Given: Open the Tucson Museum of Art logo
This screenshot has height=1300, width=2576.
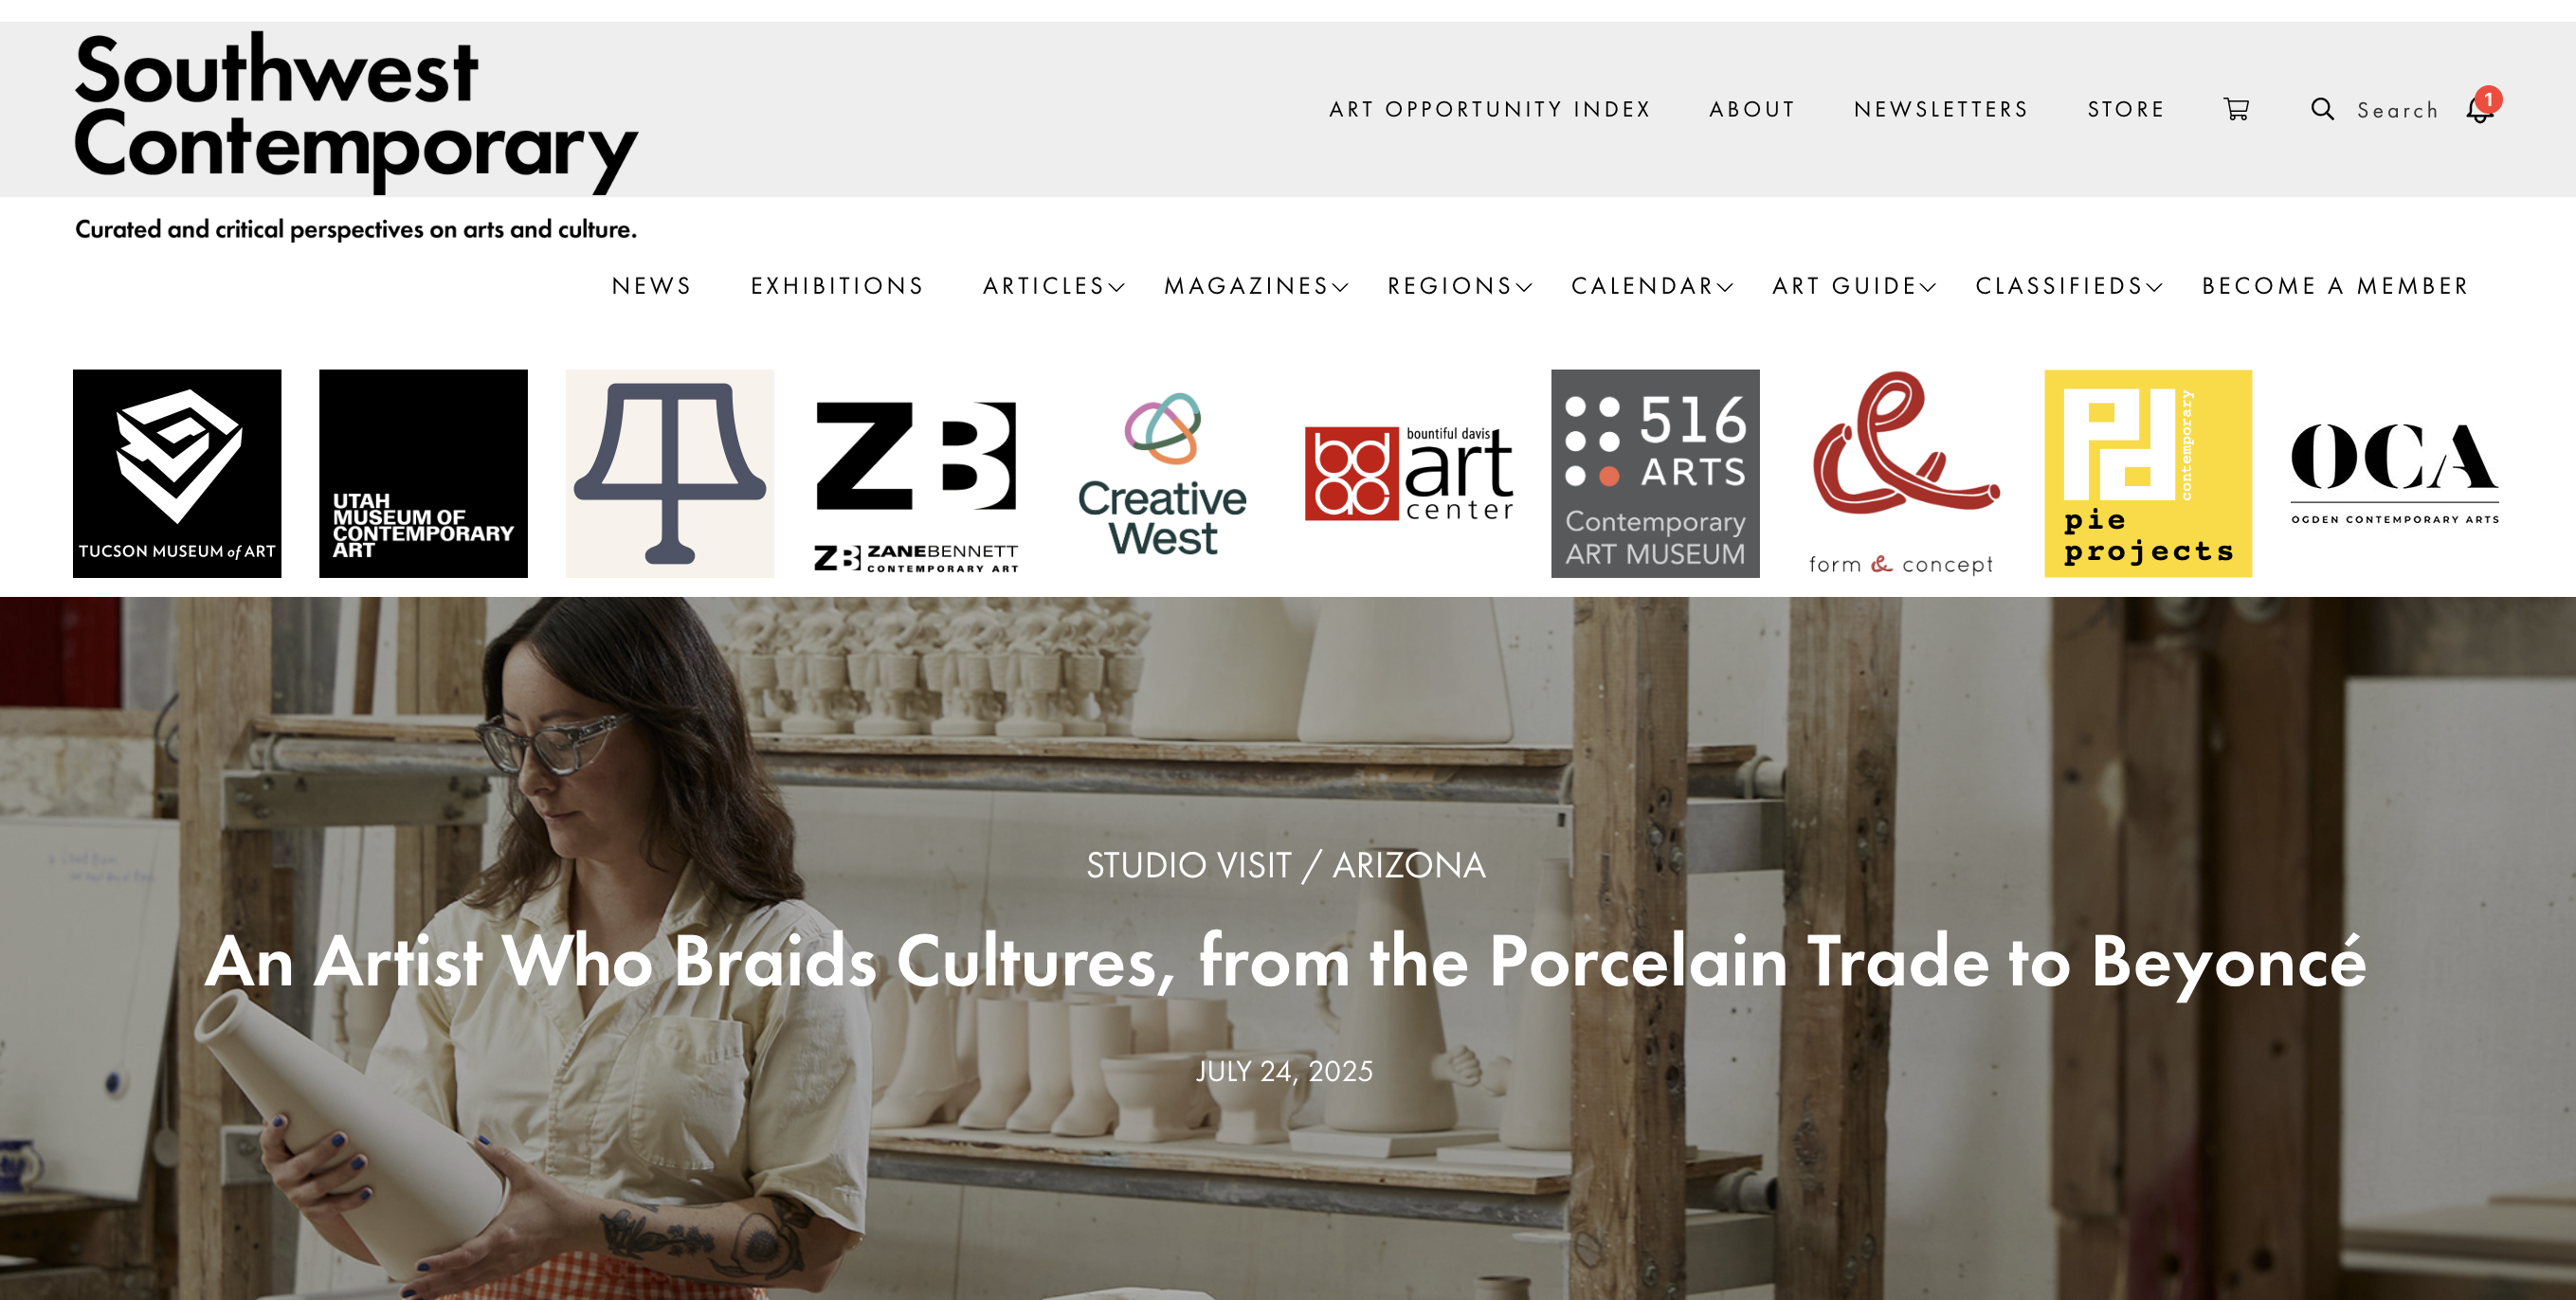Looking at the screenshot, I should 177,473.
